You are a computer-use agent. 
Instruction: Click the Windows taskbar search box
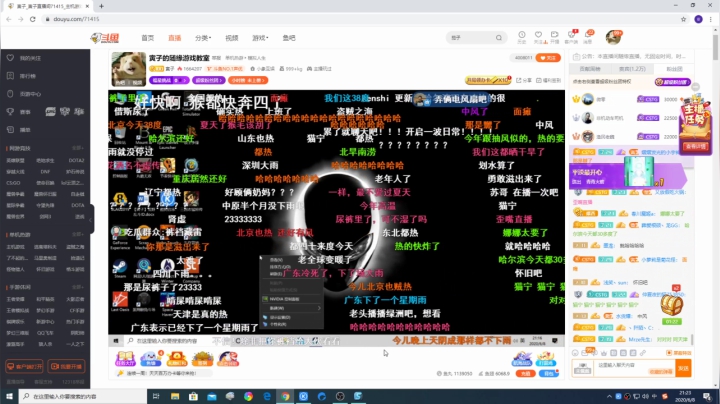pyautogui.click(x=83, y=396)
